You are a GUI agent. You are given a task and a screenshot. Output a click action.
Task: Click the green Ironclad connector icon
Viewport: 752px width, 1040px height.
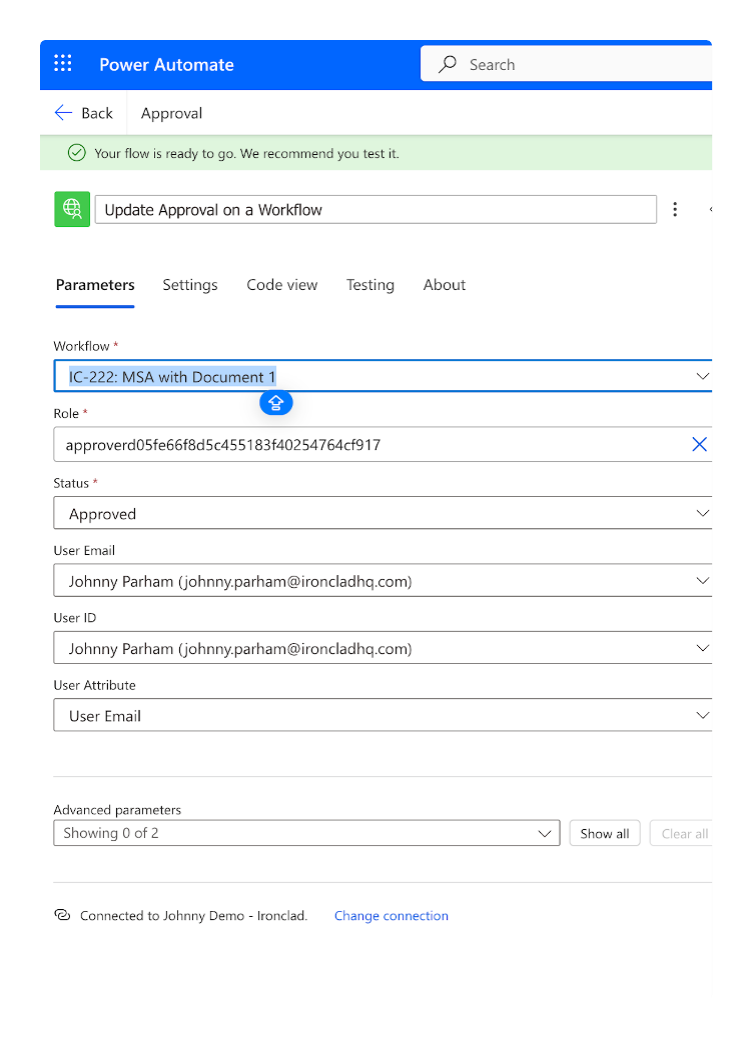point(72,210)
